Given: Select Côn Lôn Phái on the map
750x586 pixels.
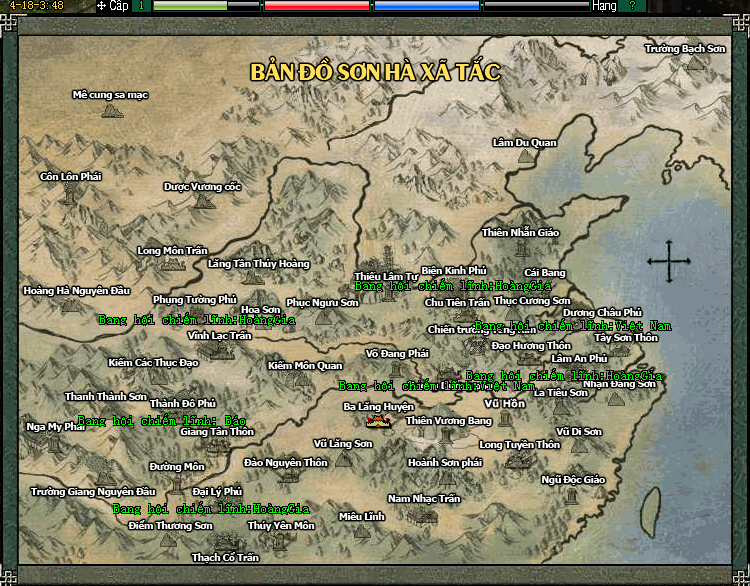Looking at the screenshot, I should click(x=70, y=177).
